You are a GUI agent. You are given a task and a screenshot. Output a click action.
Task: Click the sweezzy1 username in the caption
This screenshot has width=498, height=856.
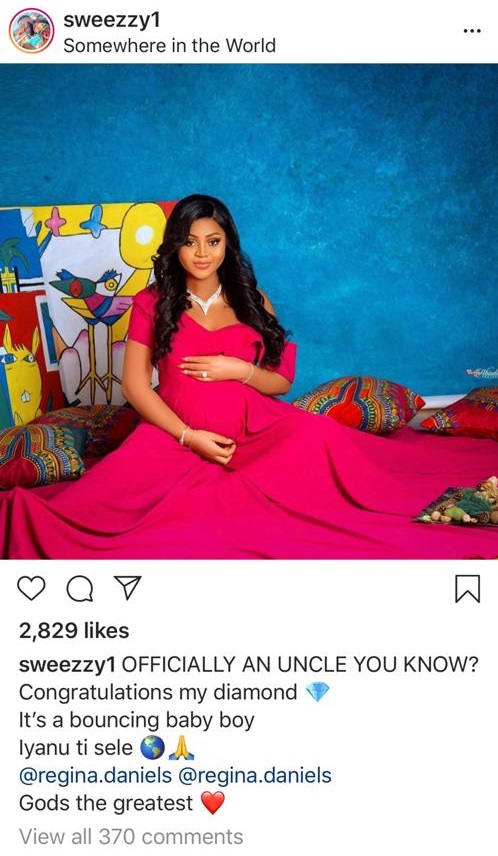tap(67, 664)
